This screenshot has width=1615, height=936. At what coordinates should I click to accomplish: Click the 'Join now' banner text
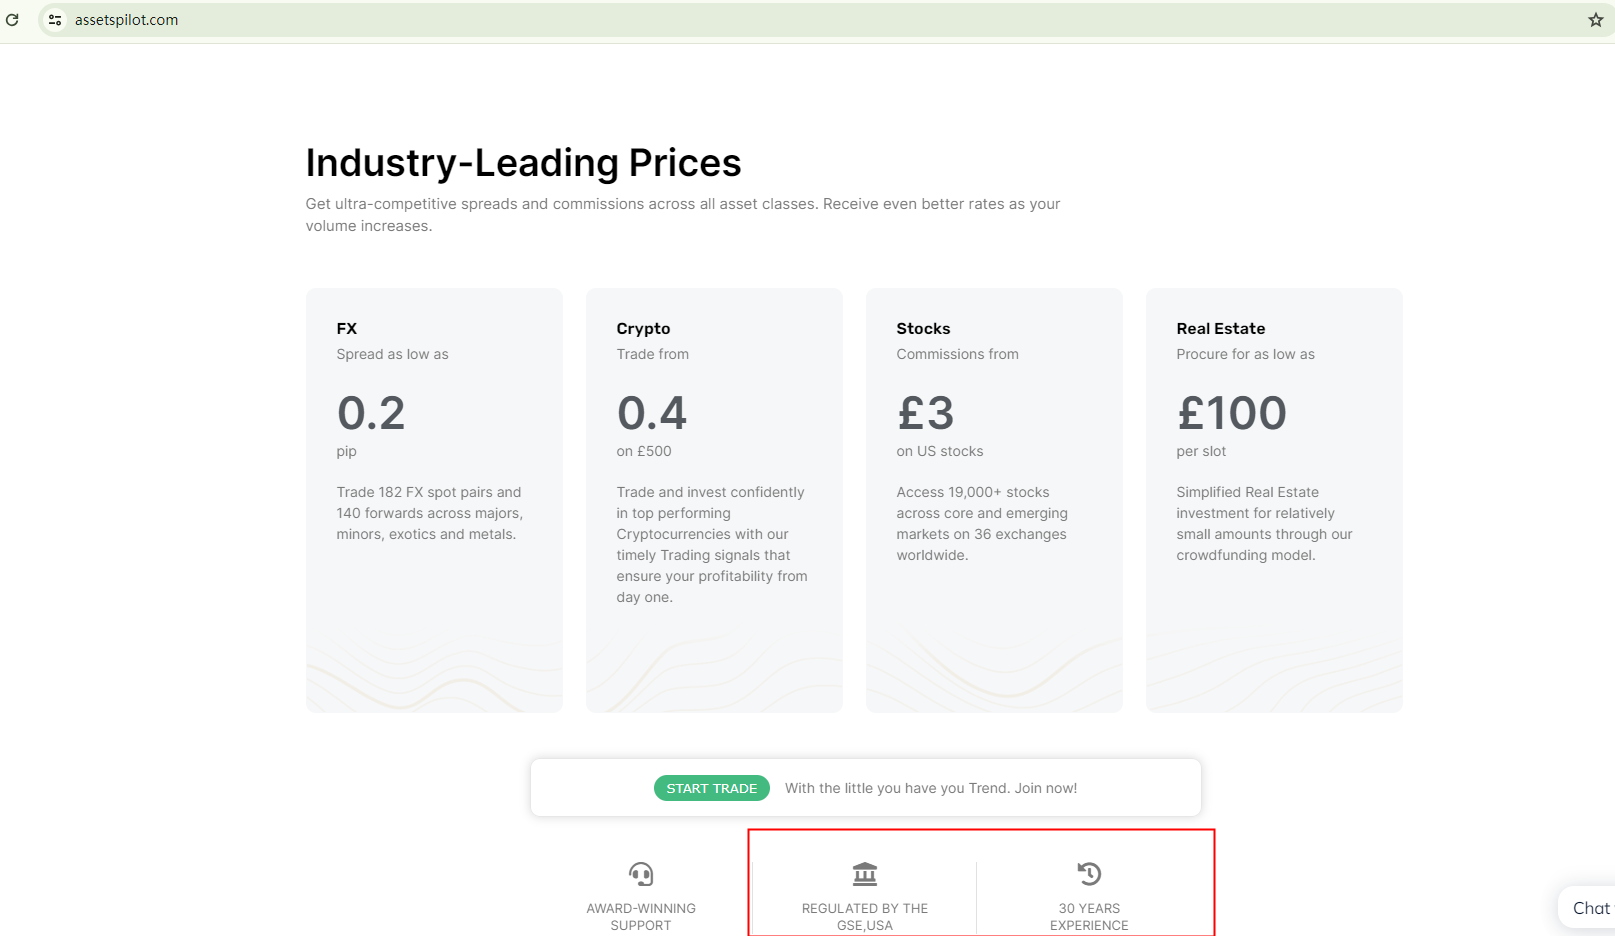pyautogui.click(x=930, y=788)
